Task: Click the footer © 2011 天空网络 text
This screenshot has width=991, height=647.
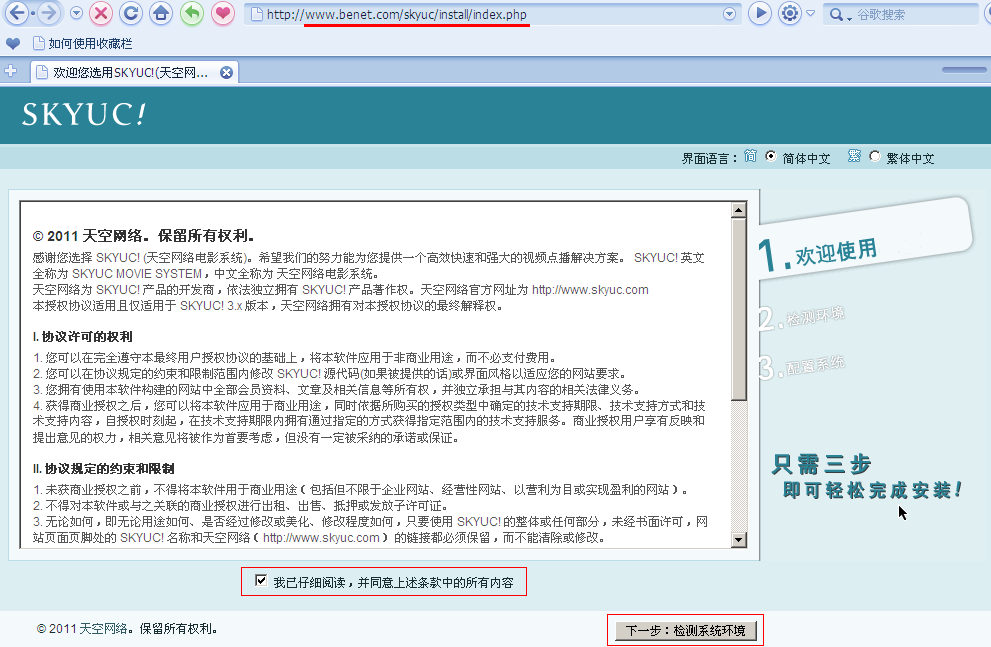Action: click(127, 629)
